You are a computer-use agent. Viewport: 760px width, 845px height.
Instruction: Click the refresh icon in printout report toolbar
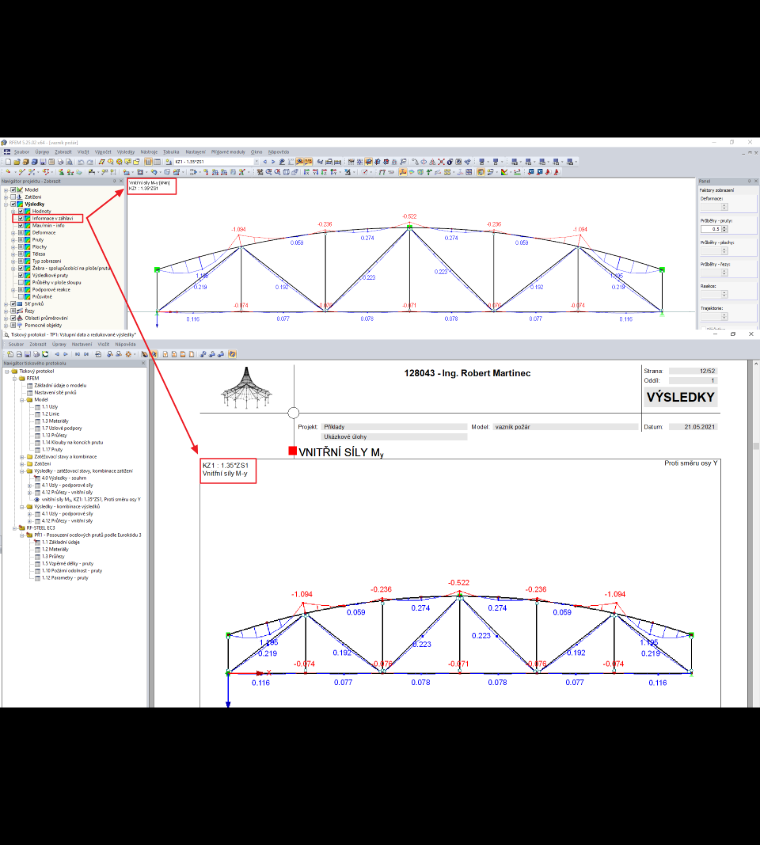[x=45, y=354]
